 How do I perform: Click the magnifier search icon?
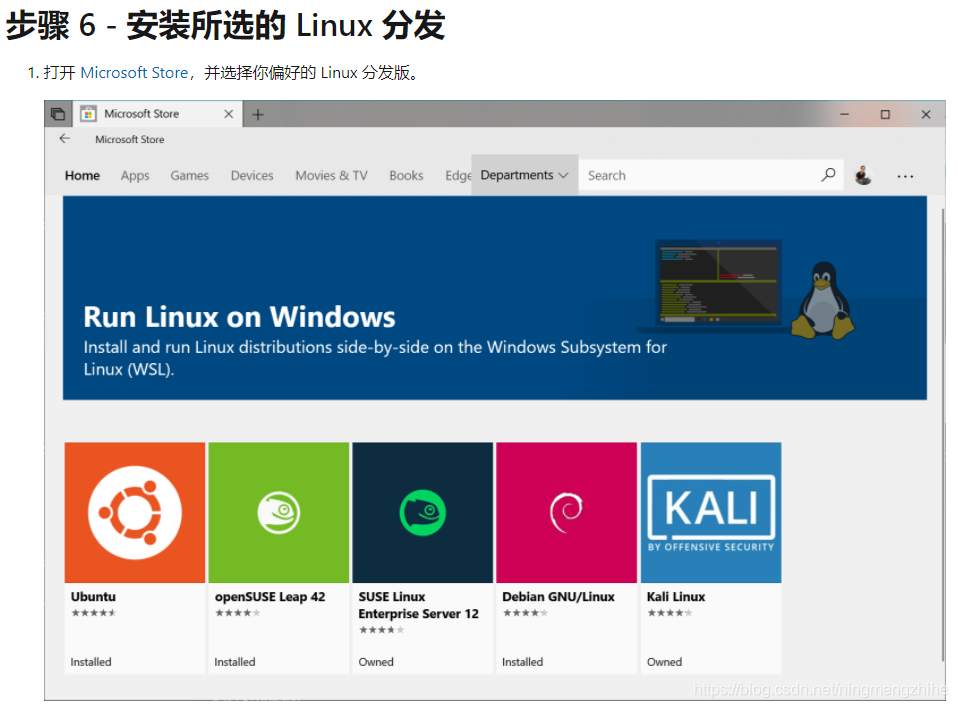(x=828, y=175)
